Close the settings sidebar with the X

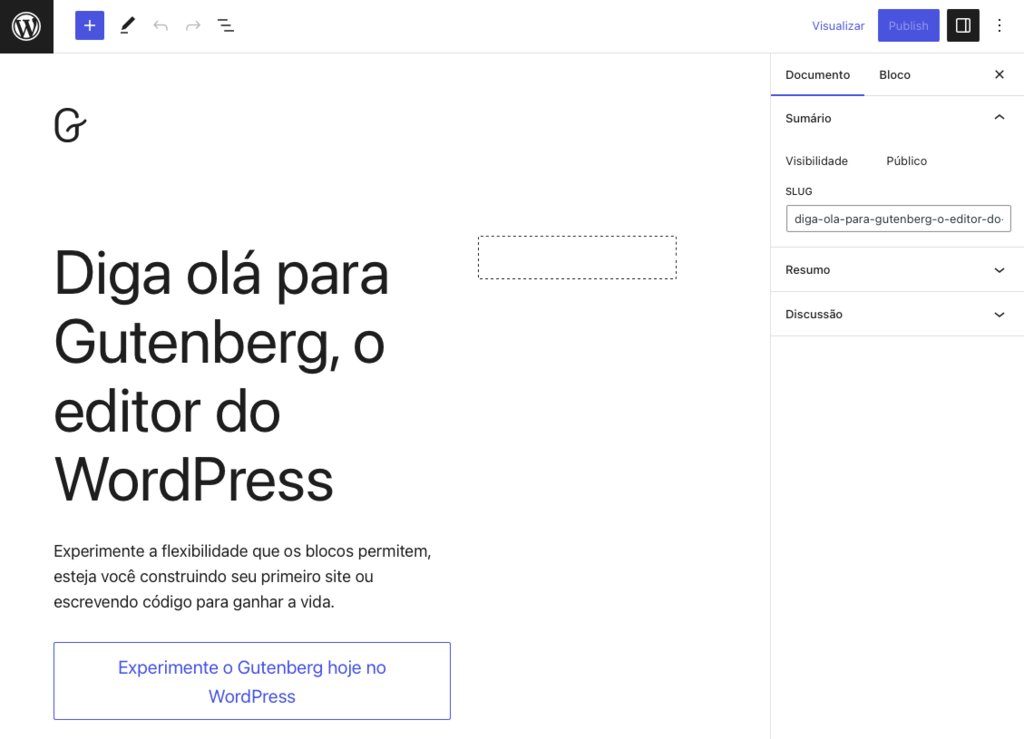(x=998, y=74)
